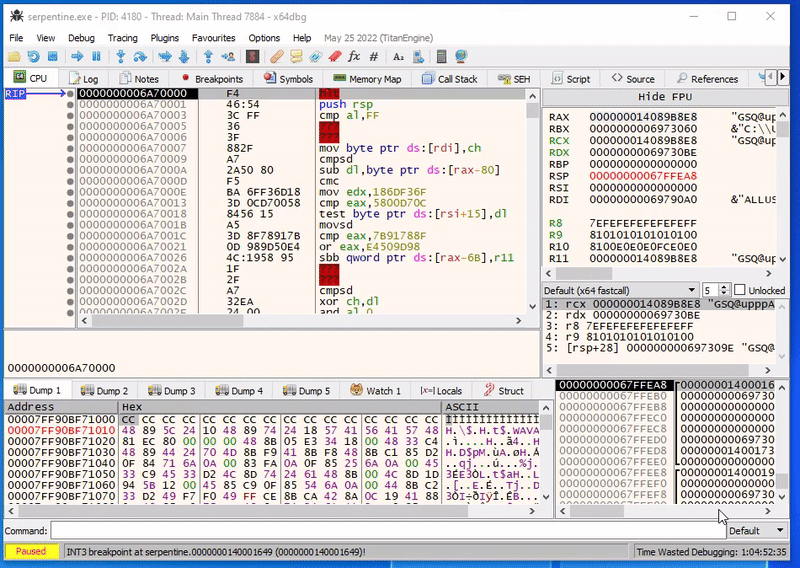Switch to the Dump 2 tab

(105, 390)
